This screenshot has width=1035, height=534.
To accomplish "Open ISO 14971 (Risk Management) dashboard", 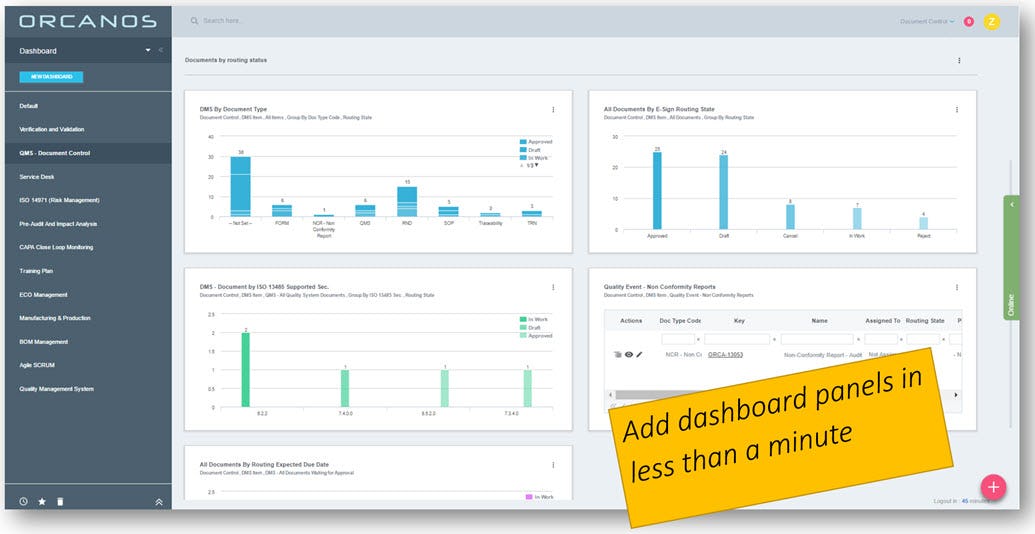I will [x=59, y=200].
